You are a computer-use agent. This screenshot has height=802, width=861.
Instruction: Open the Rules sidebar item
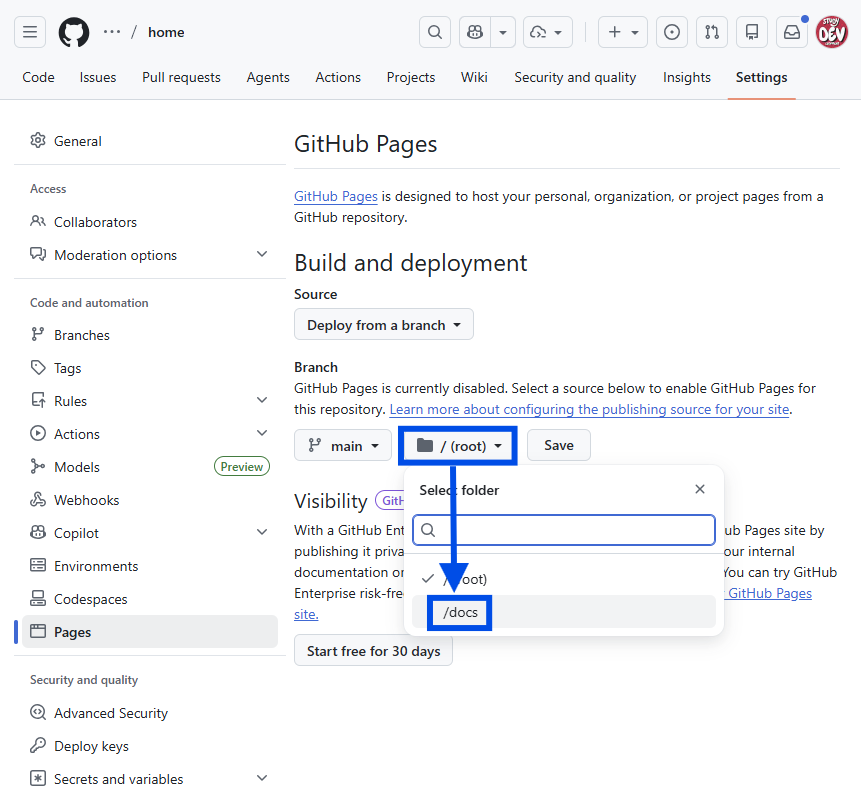point(70,401)
